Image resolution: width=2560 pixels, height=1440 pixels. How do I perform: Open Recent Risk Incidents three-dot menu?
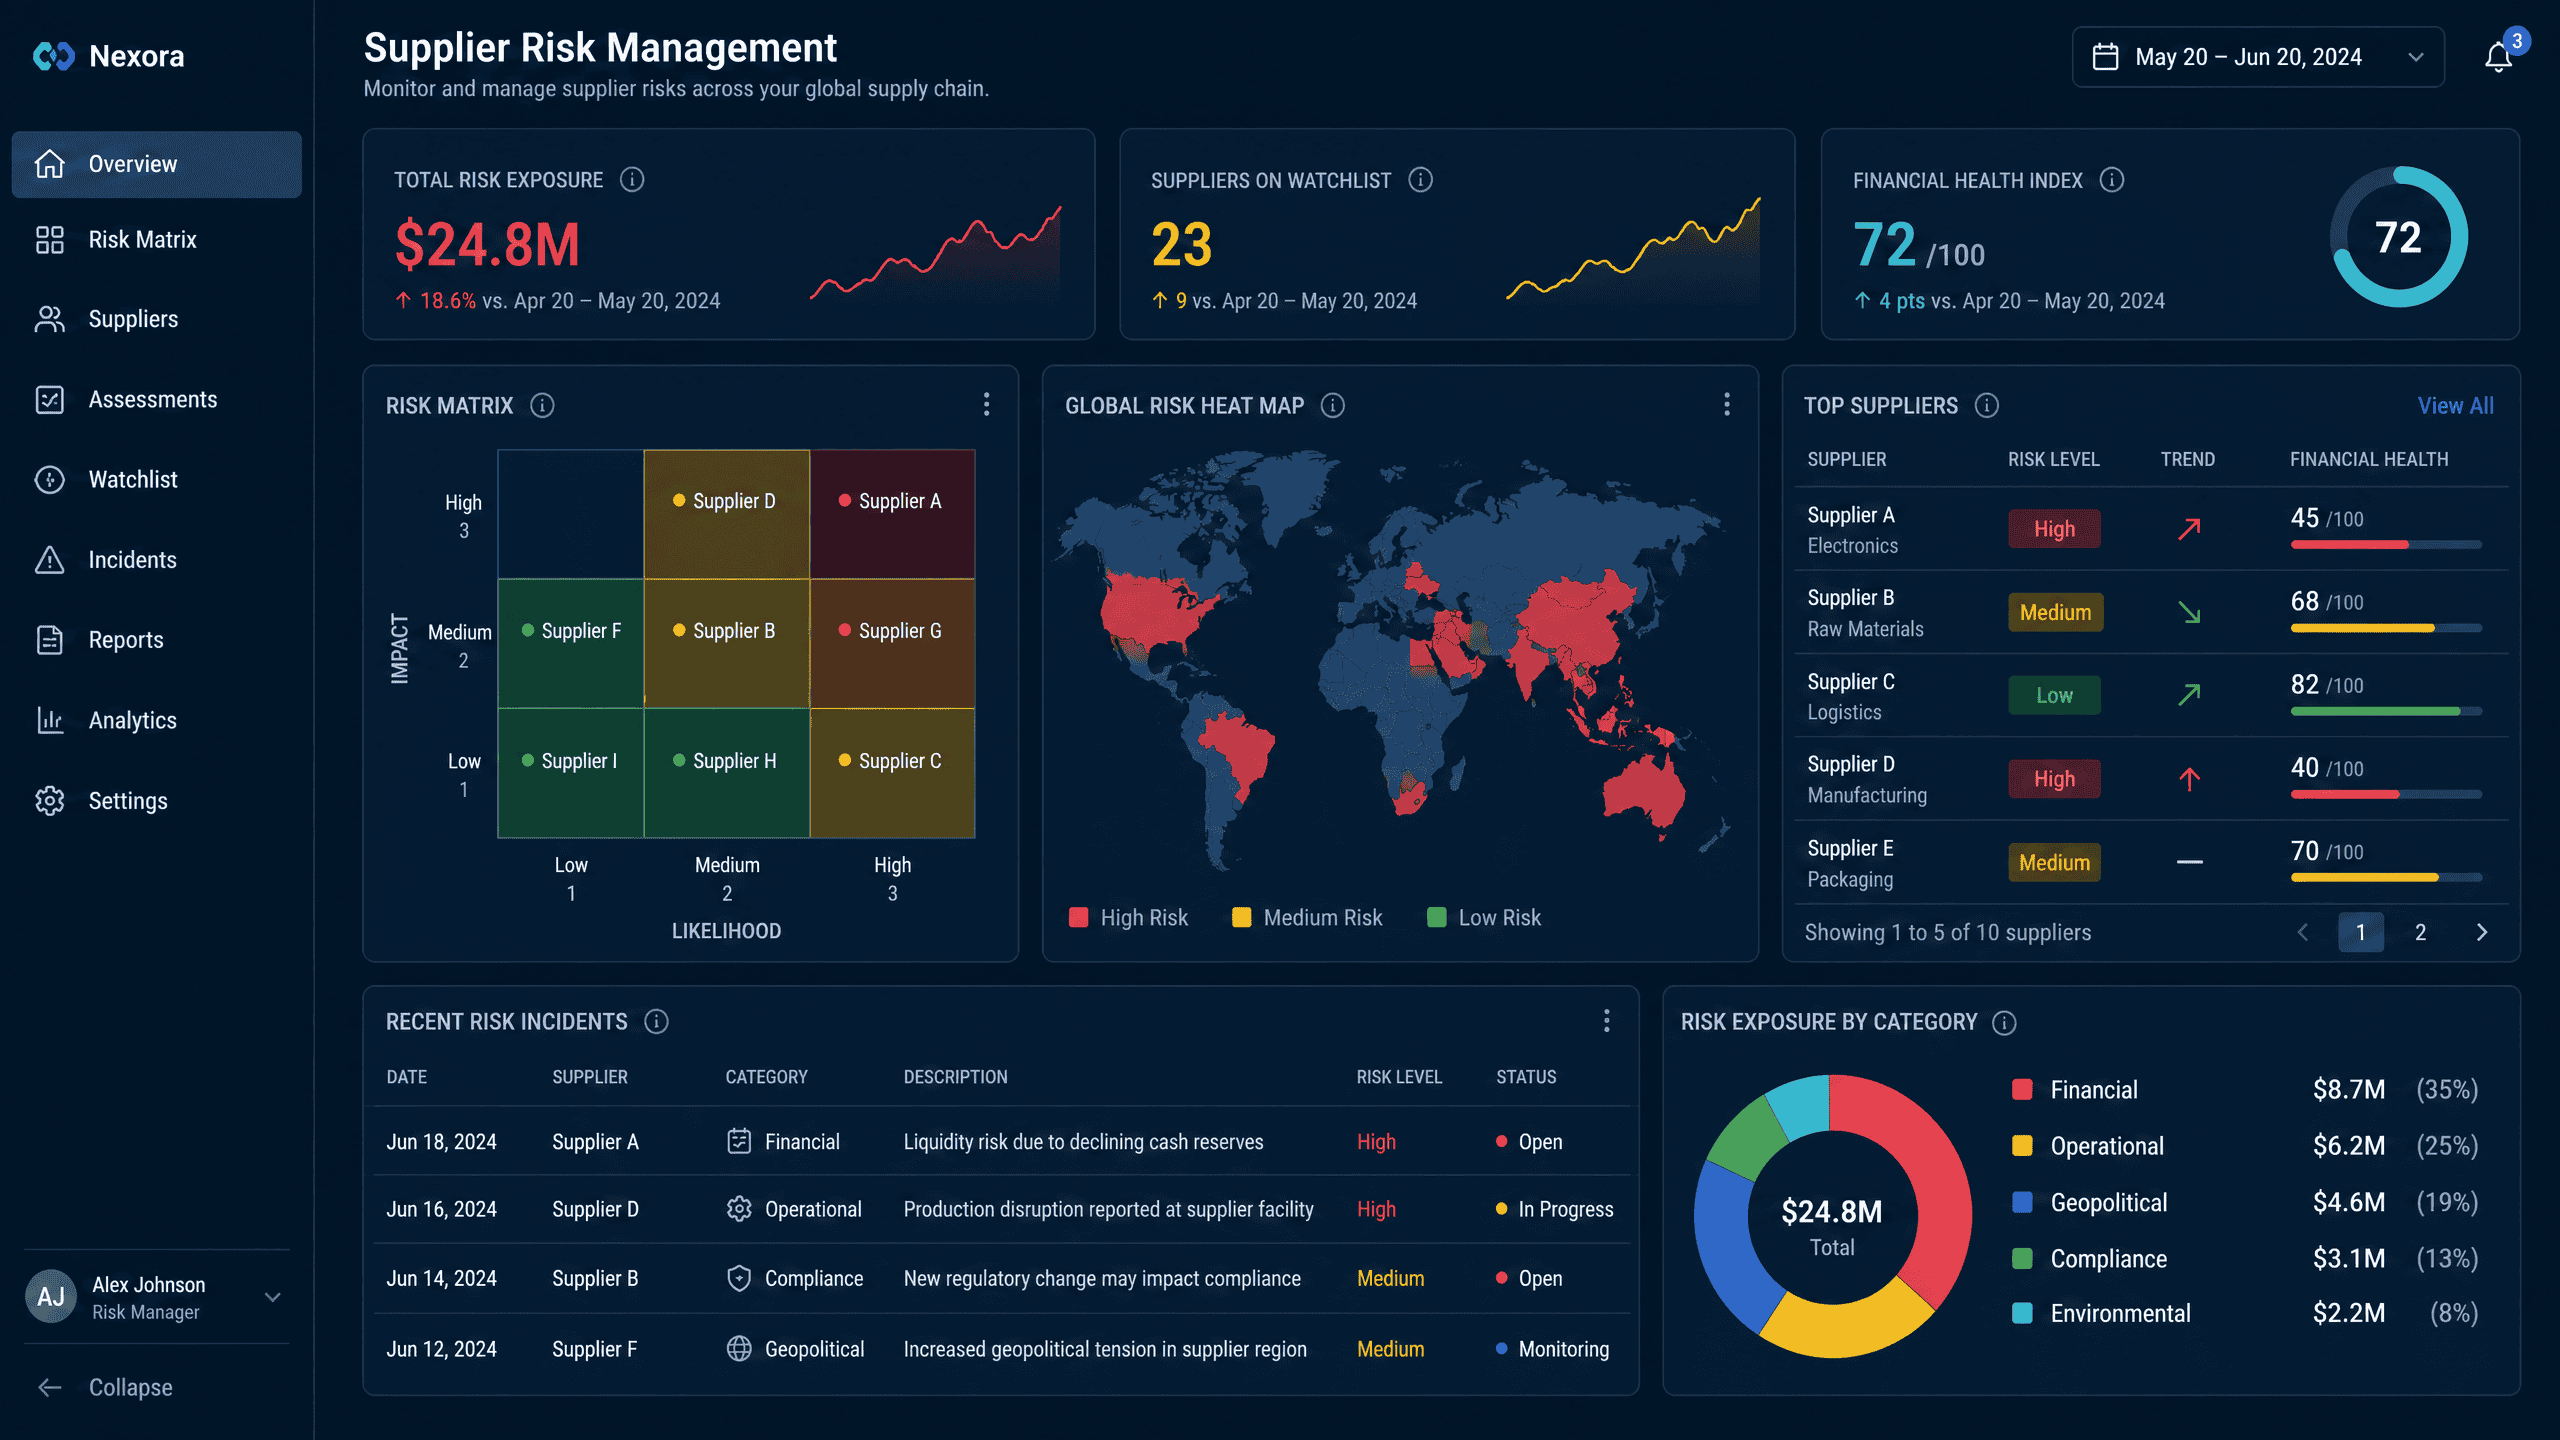[1606, 1020]
